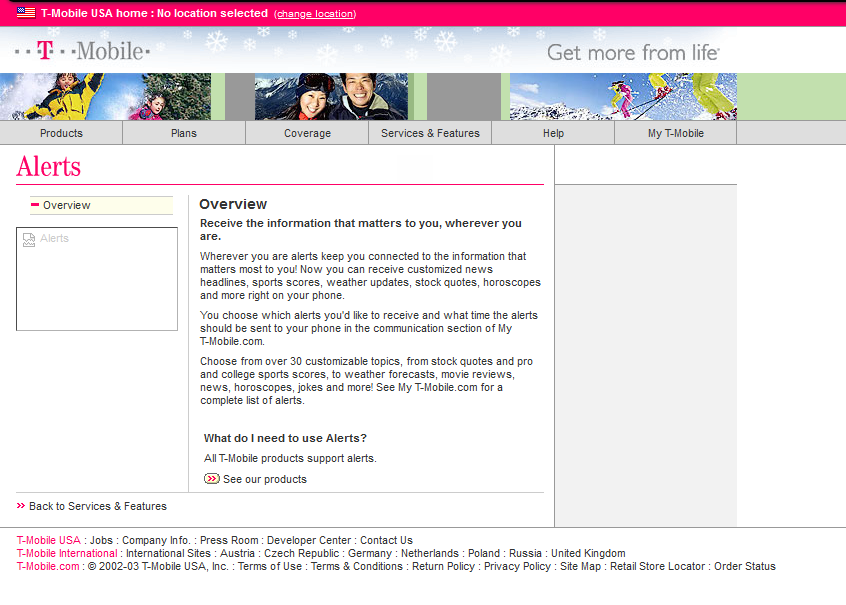
Task: Open the Retail Store Locator link
Action: pyautogui.click(x=658, y=566)
